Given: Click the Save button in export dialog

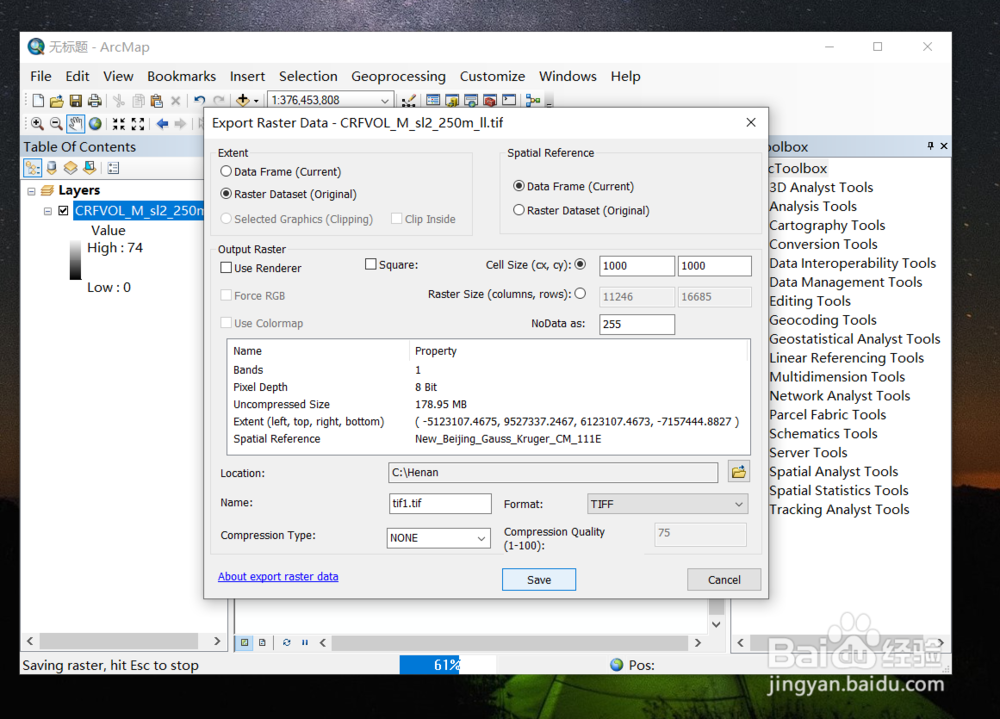Looking at the screenshot, I should (539, 579).
